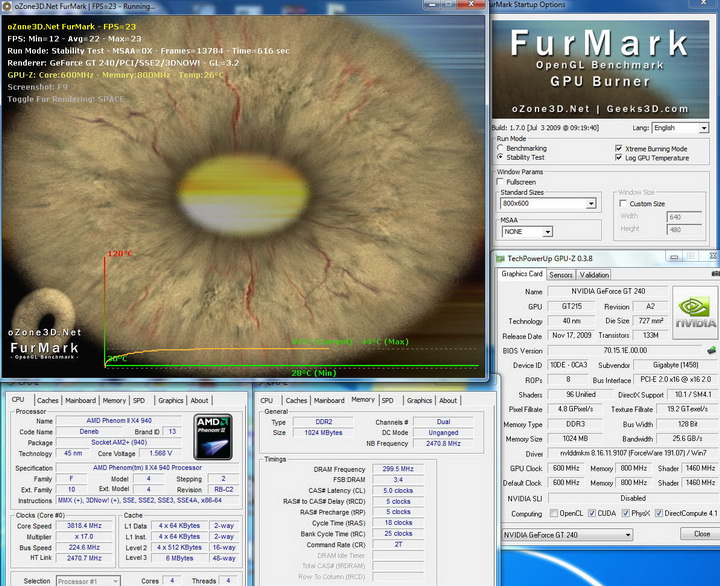This screenshot has width=720, height=586.
Task: Close the FurMark render window
Action: (471, 4)
